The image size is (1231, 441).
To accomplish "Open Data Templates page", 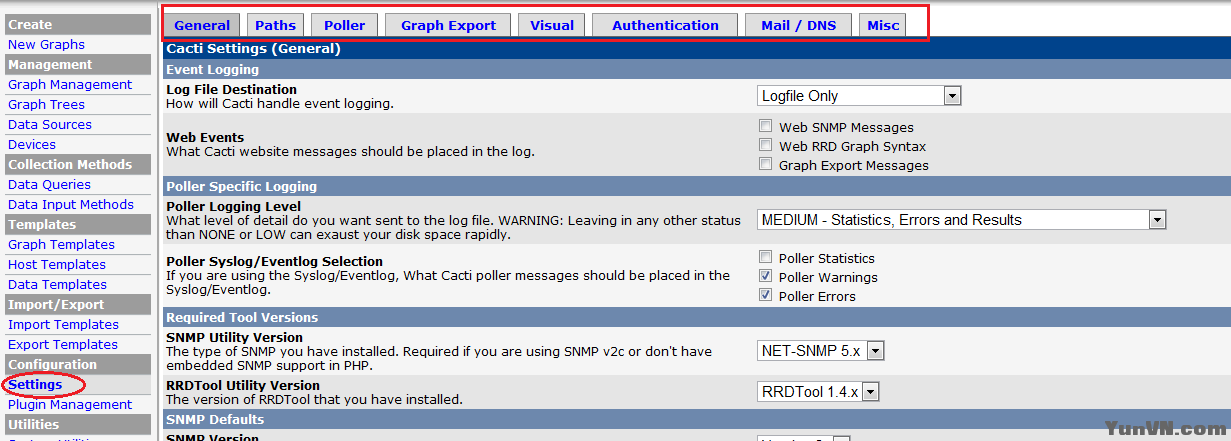I will click(57, 284).
